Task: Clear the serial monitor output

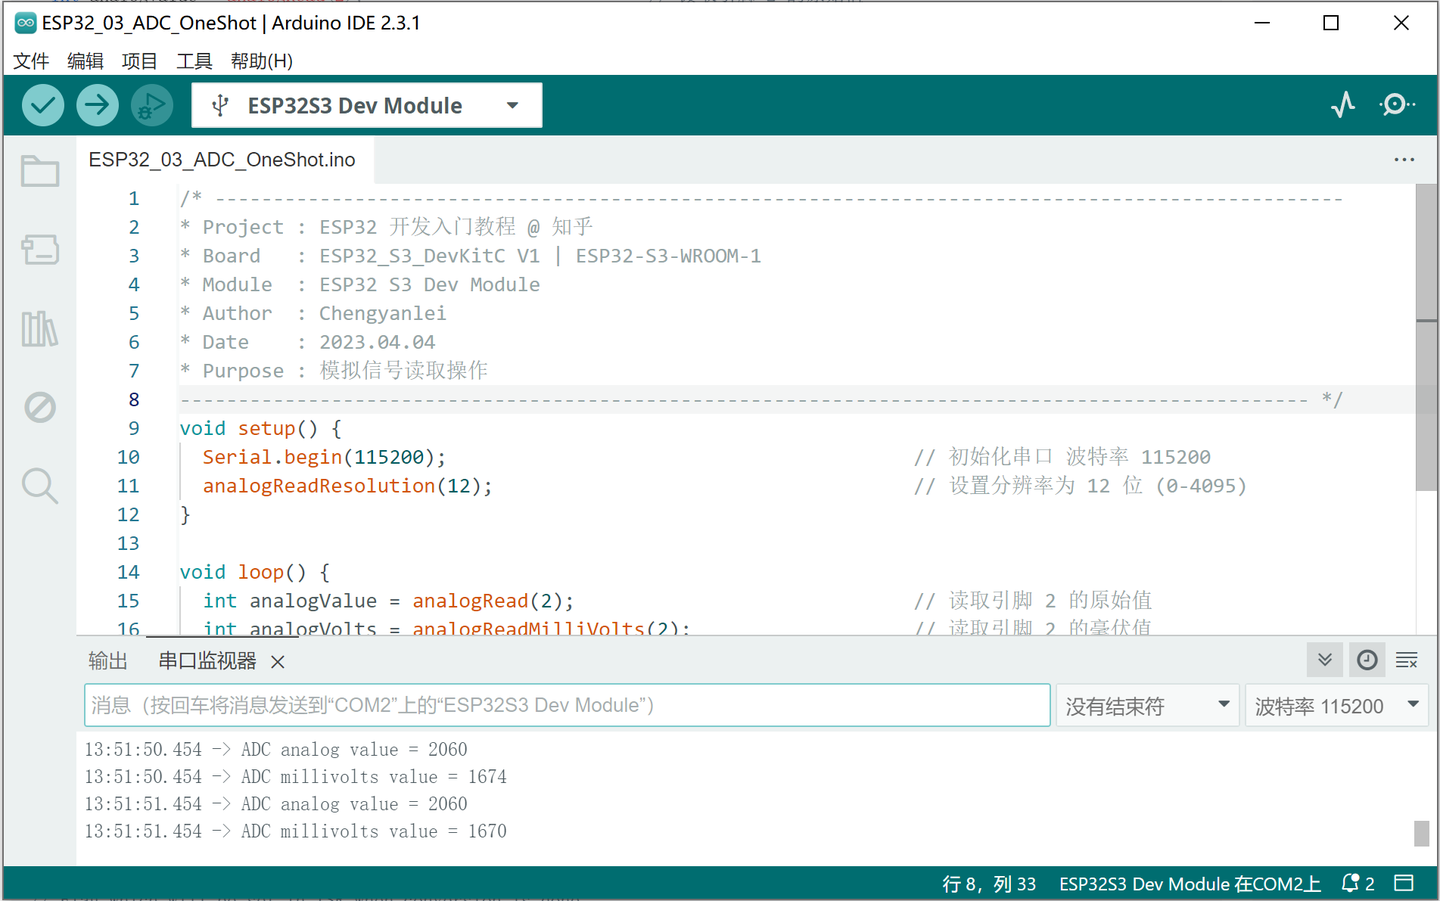Action: coord(1406,660)
